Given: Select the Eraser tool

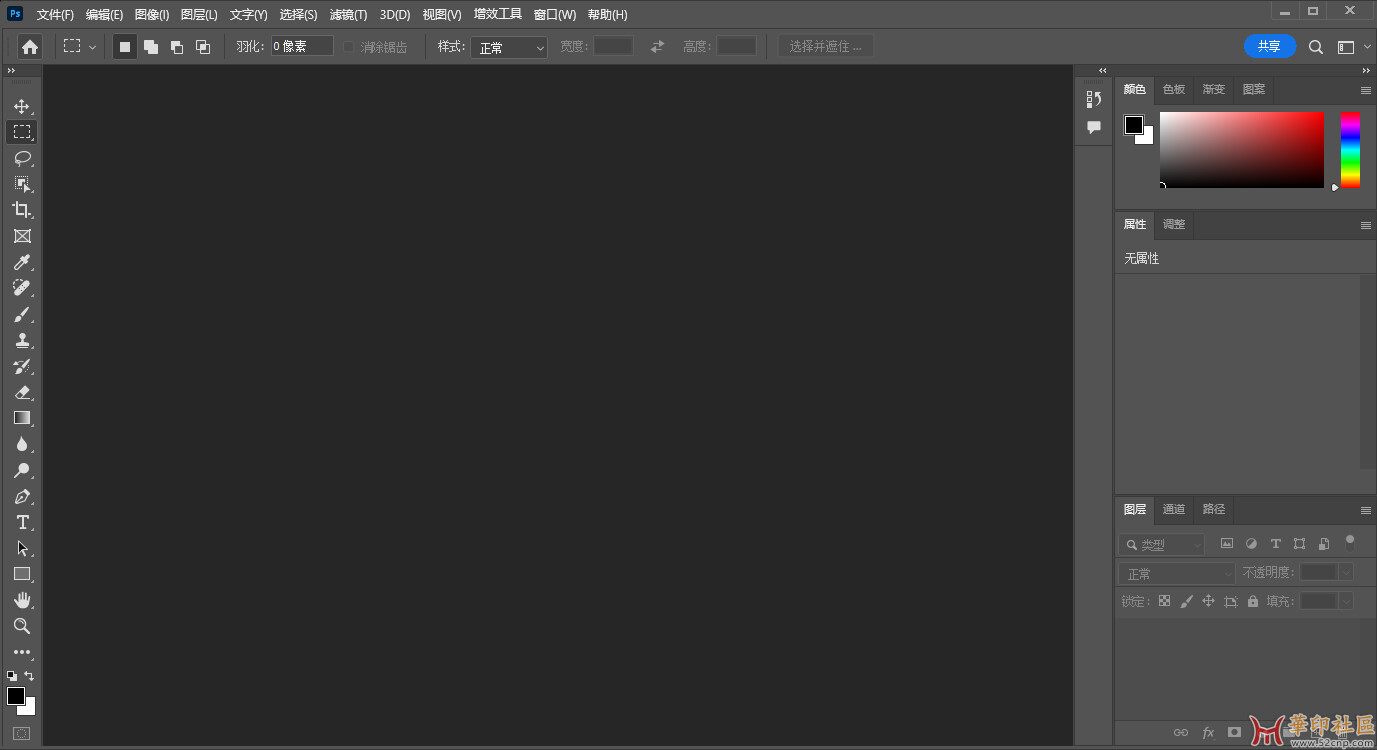Looking at the screenshot, I should point(22,392).
